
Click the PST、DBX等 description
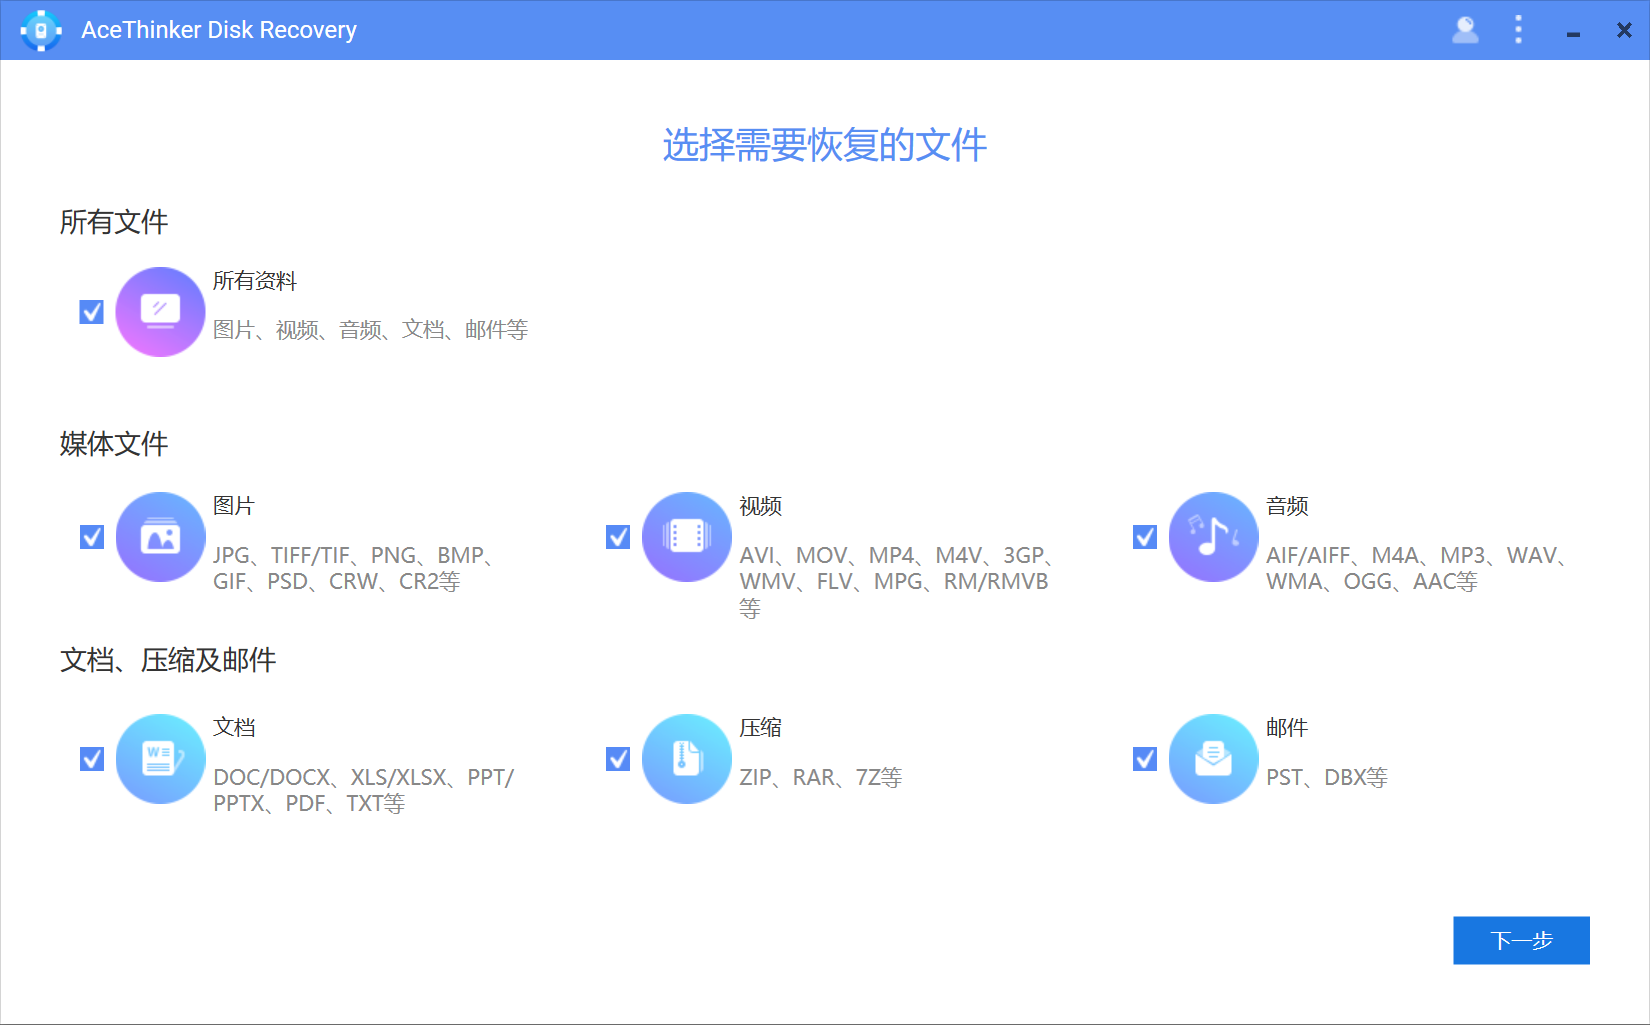(1327, 777)
